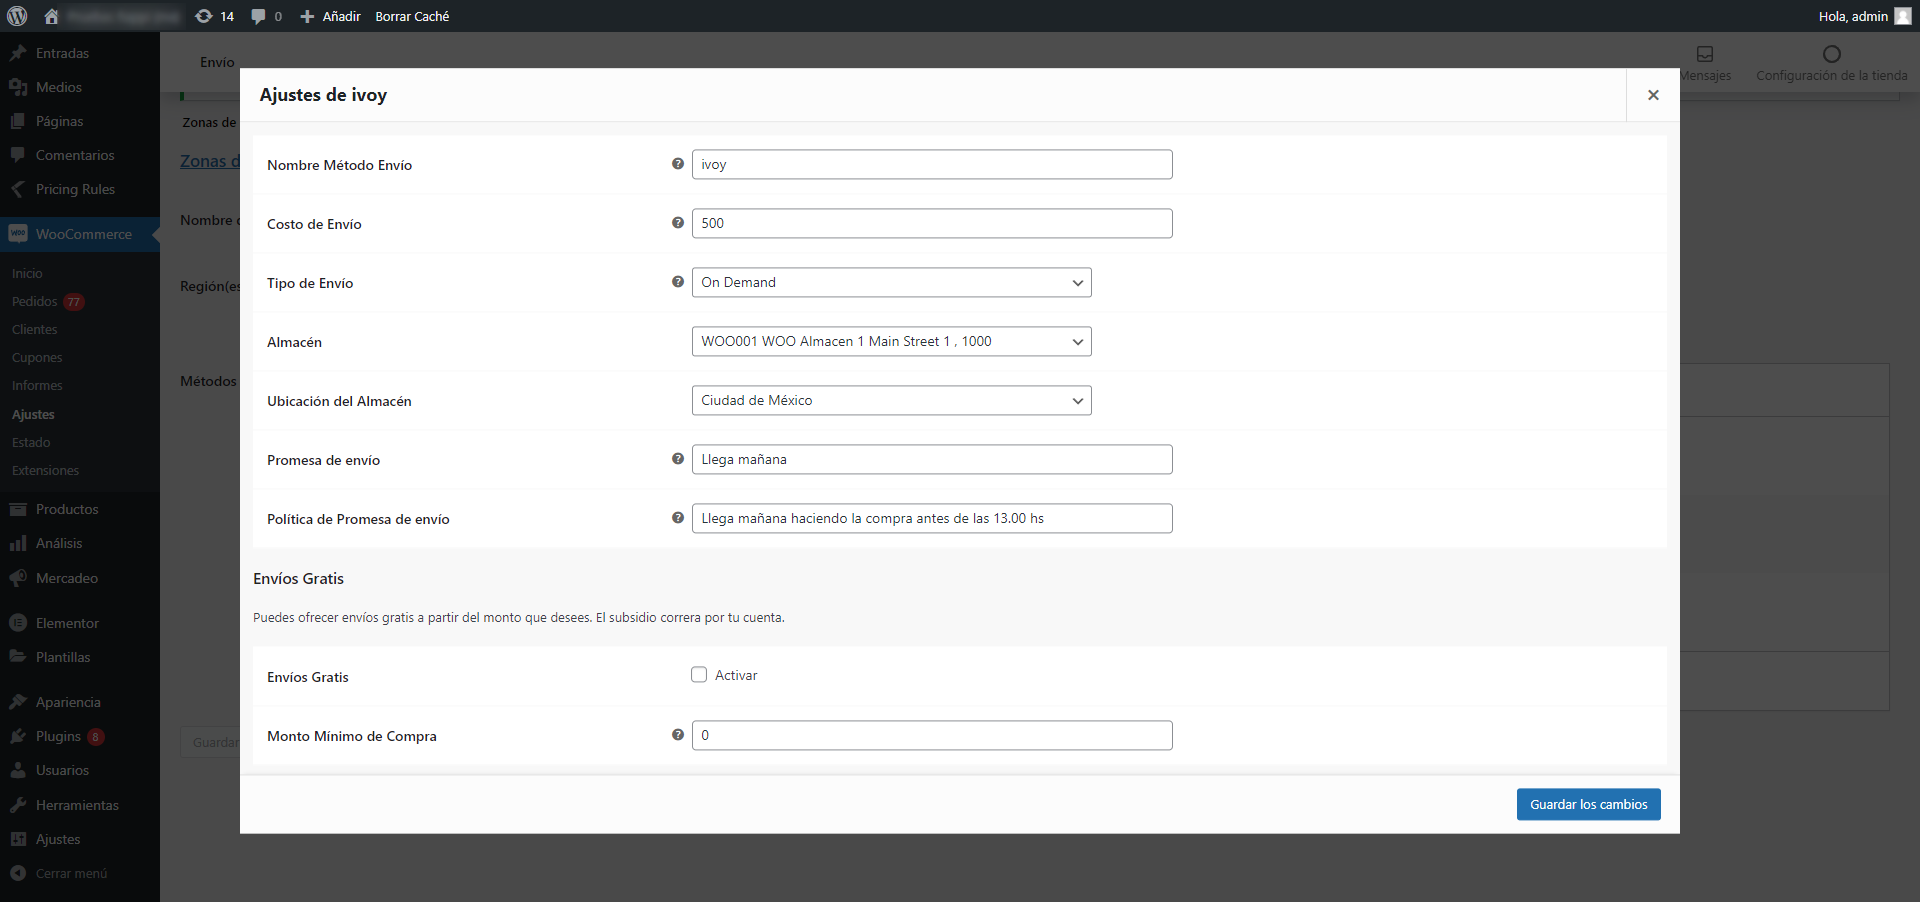
Task: Open the WordPress logo menu
Action: click(x=17, y=16)
